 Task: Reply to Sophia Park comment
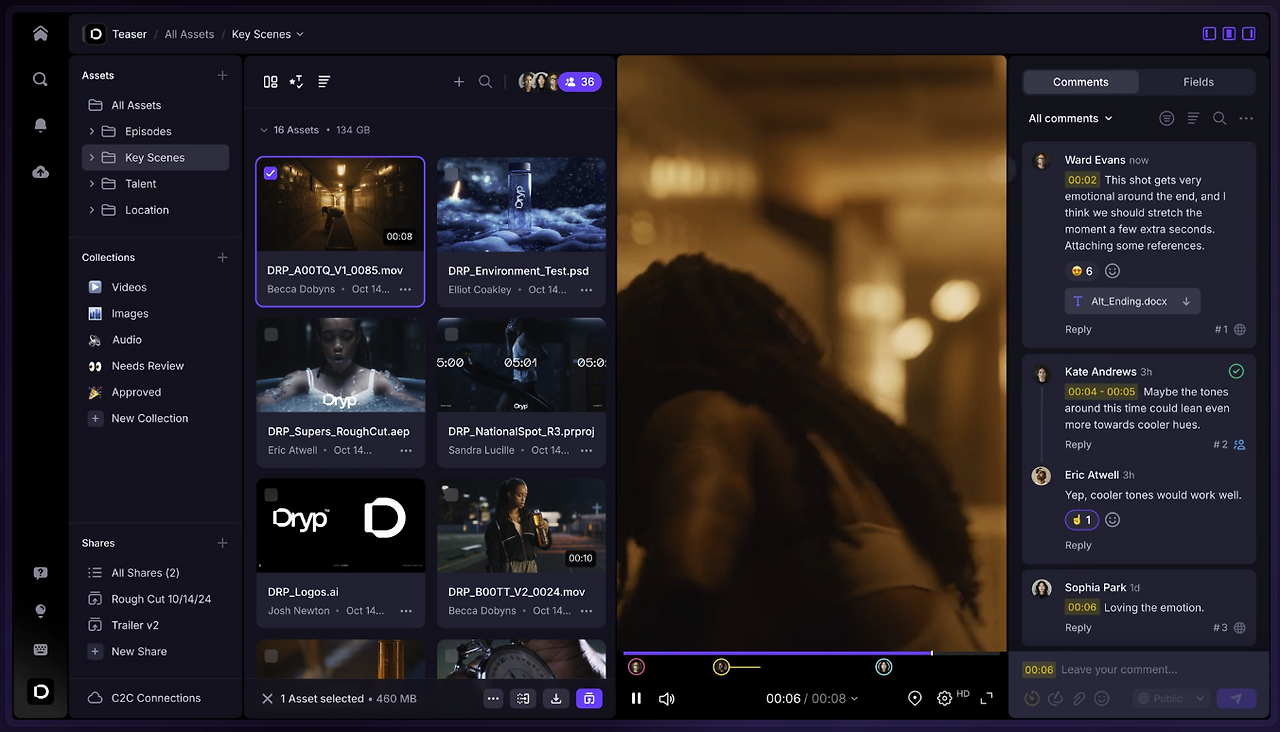tap(1078, 628)
